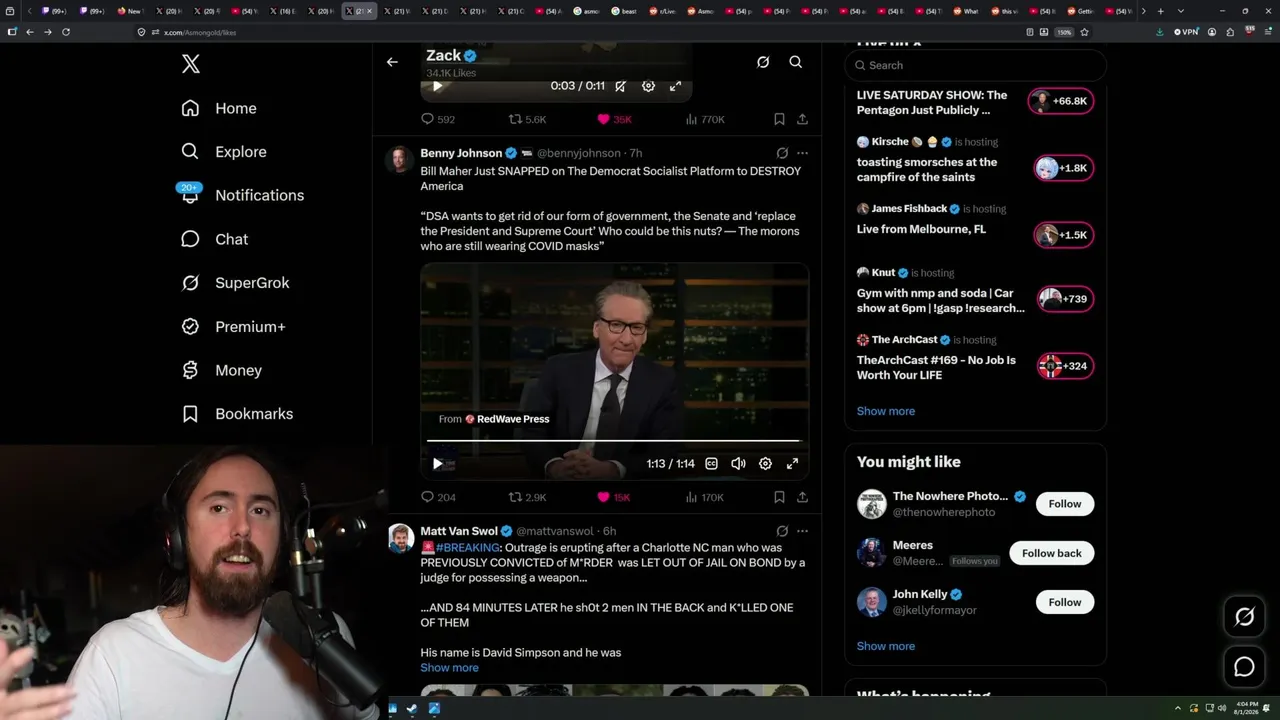Bookmark Benny Johnson's post
The image size is (1280, 720).
pyautogui.click(x=779, y=497)
